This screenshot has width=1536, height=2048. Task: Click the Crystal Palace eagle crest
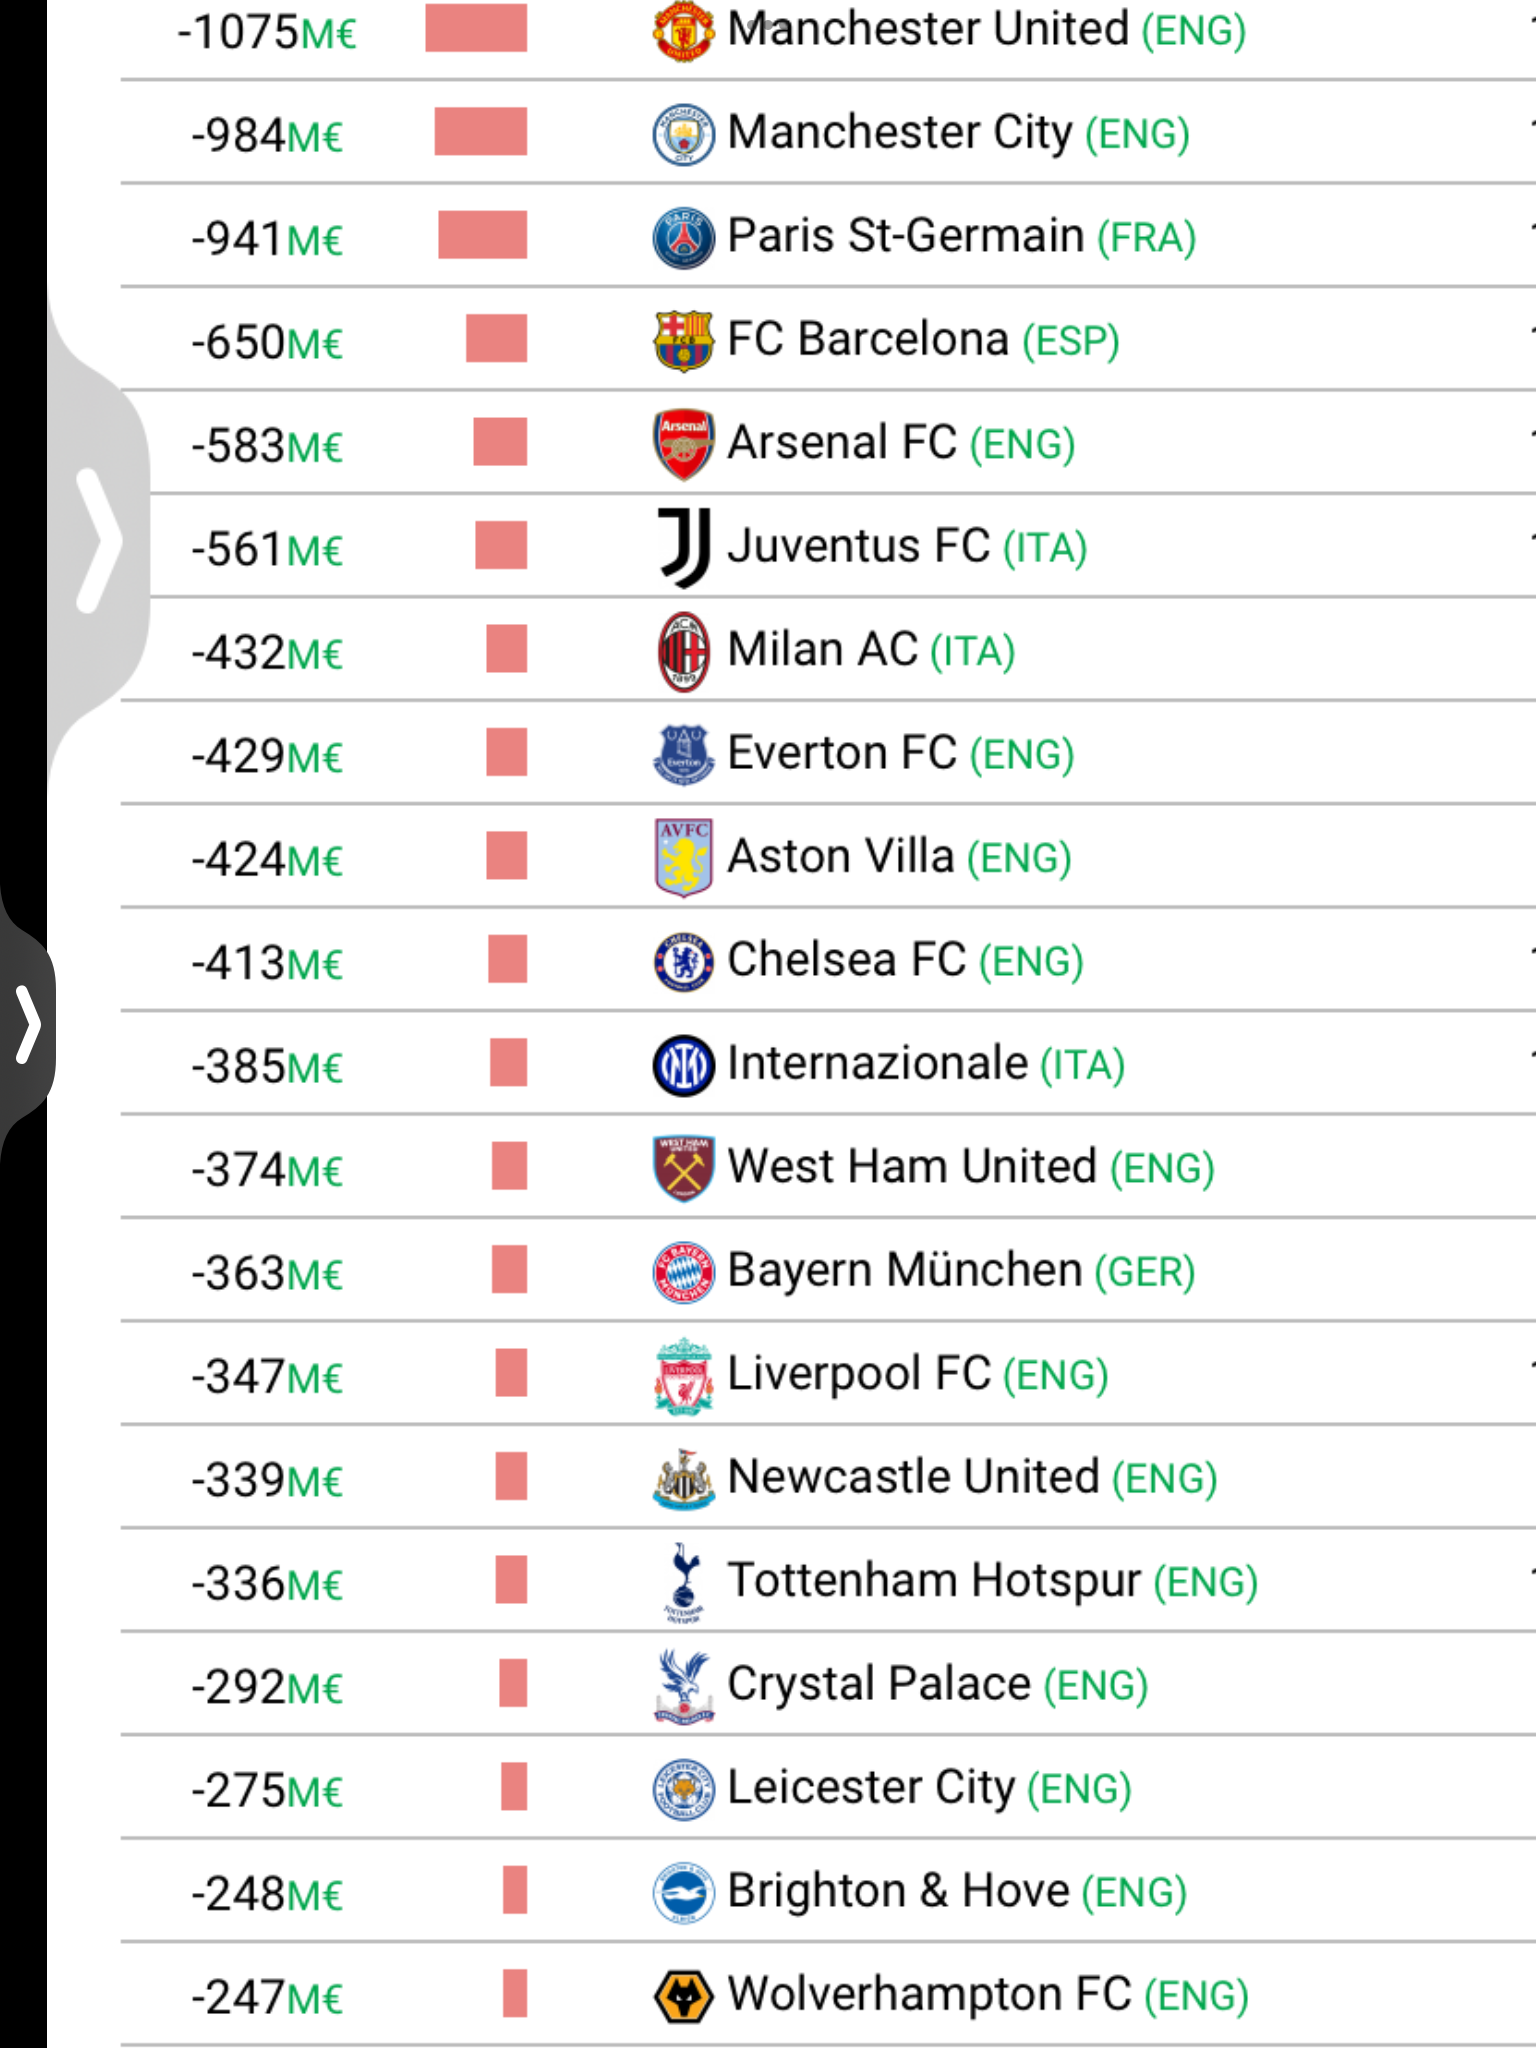[x=684, y=1686]
